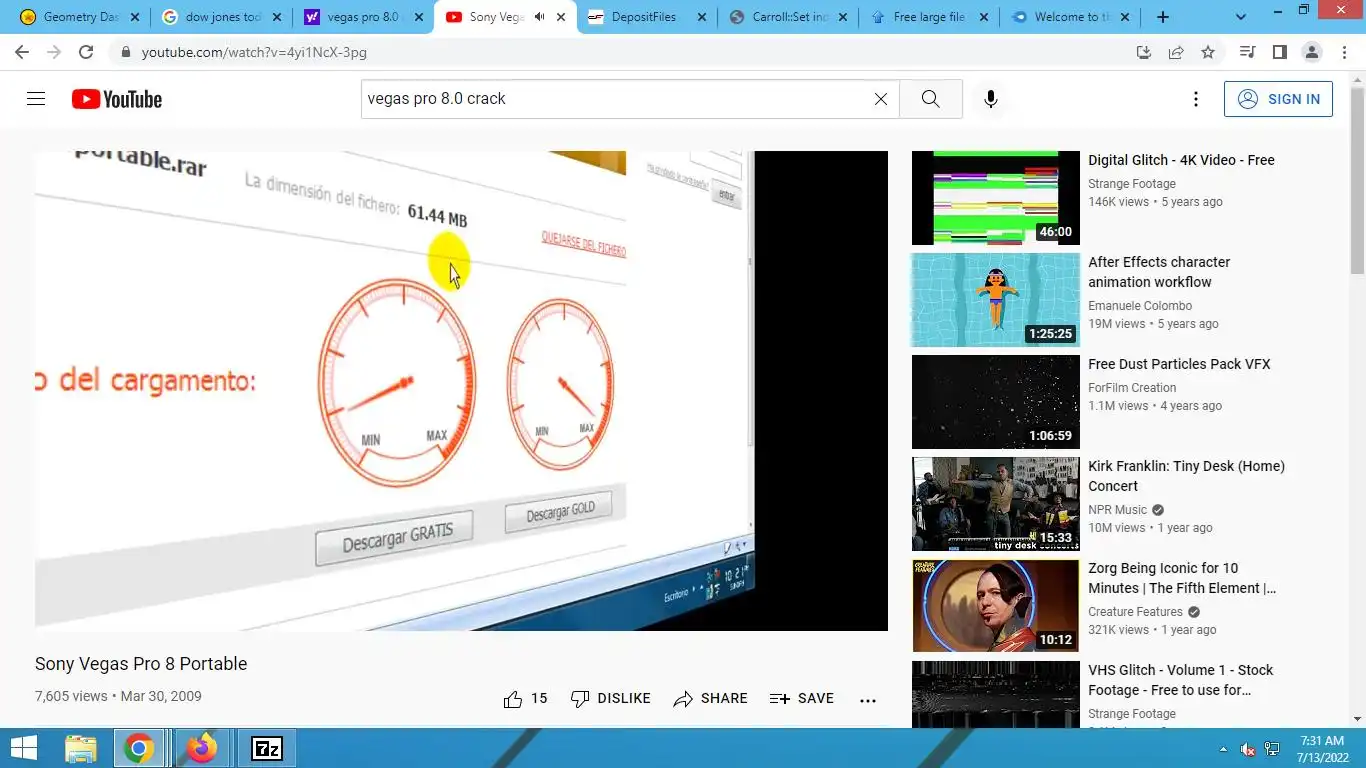Viewport: 1366px width, 768px height.
Task: Open 7-Zip from the taskbar
Action: click(267, 748)
